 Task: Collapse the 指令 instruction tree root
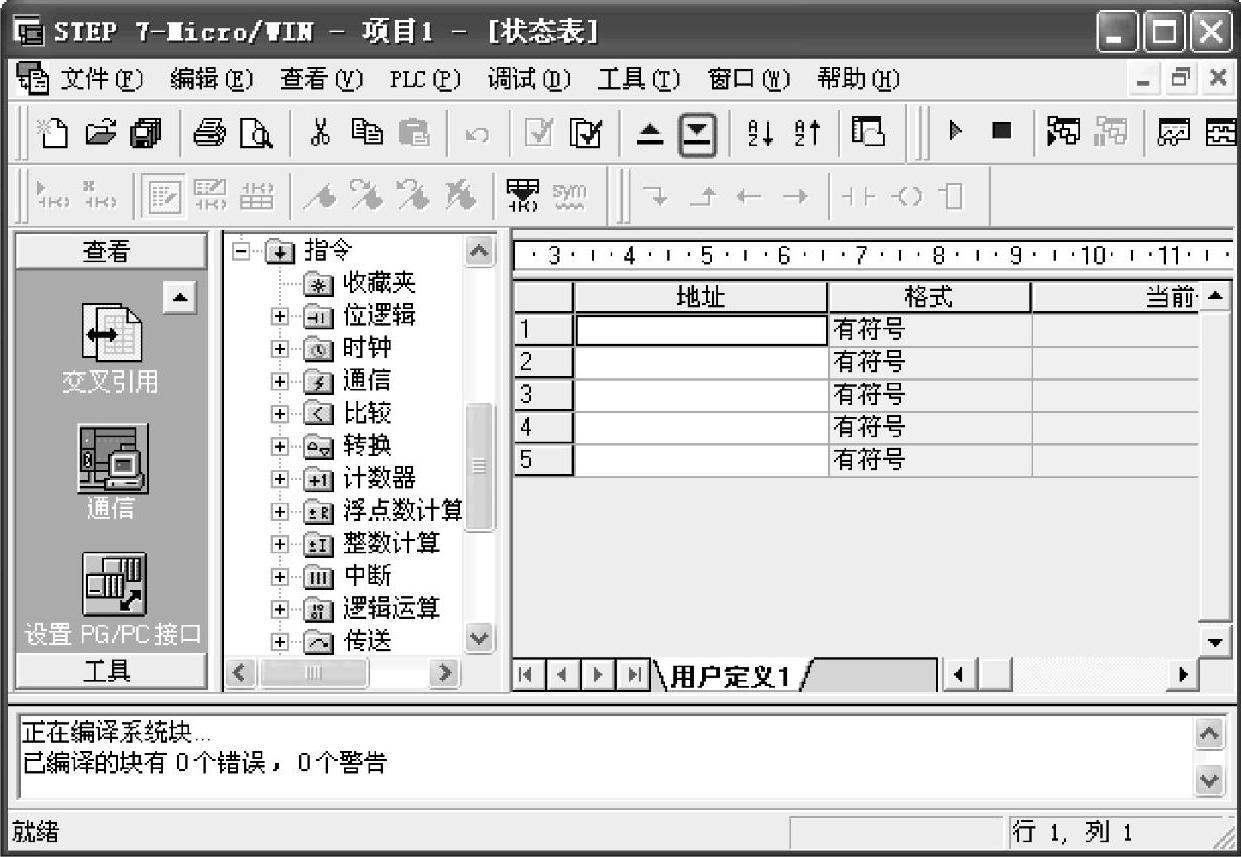tap(240, 251)
